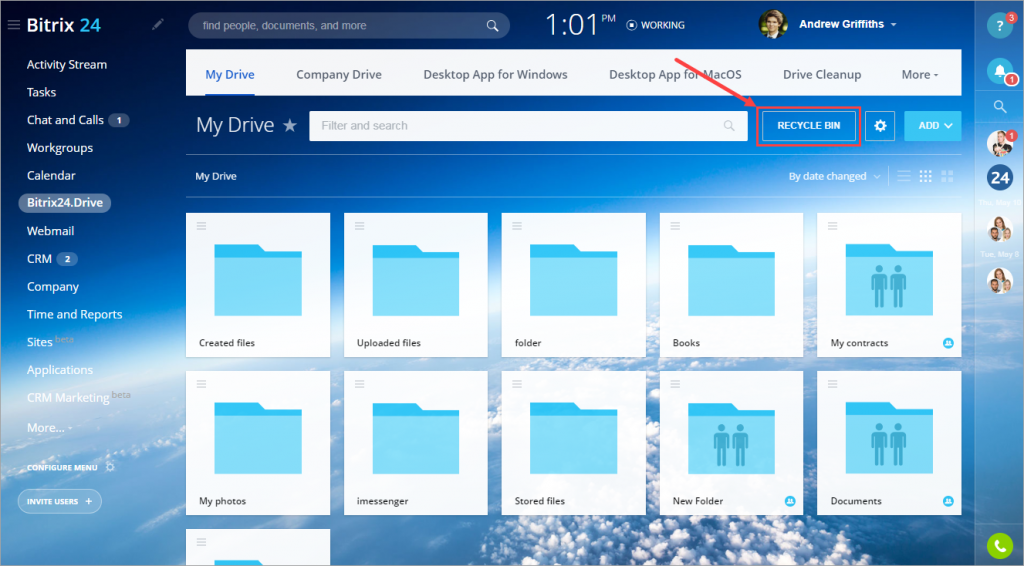Click the global find people search field

click(349, 25)
